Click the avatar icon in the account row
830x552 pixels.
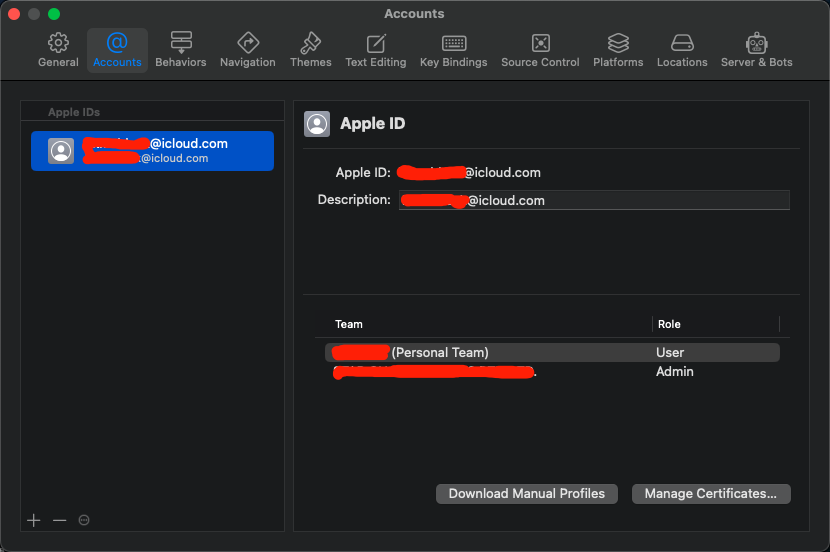click(61, 151)
